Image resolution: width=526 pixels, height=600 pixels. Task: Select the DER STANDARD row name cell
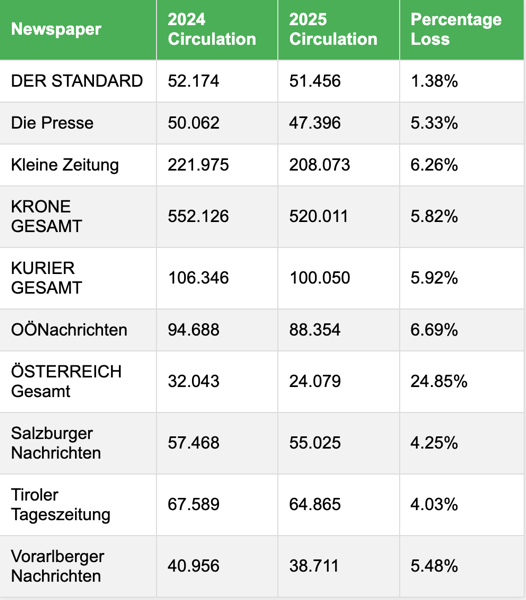click(x=78, y=81)
